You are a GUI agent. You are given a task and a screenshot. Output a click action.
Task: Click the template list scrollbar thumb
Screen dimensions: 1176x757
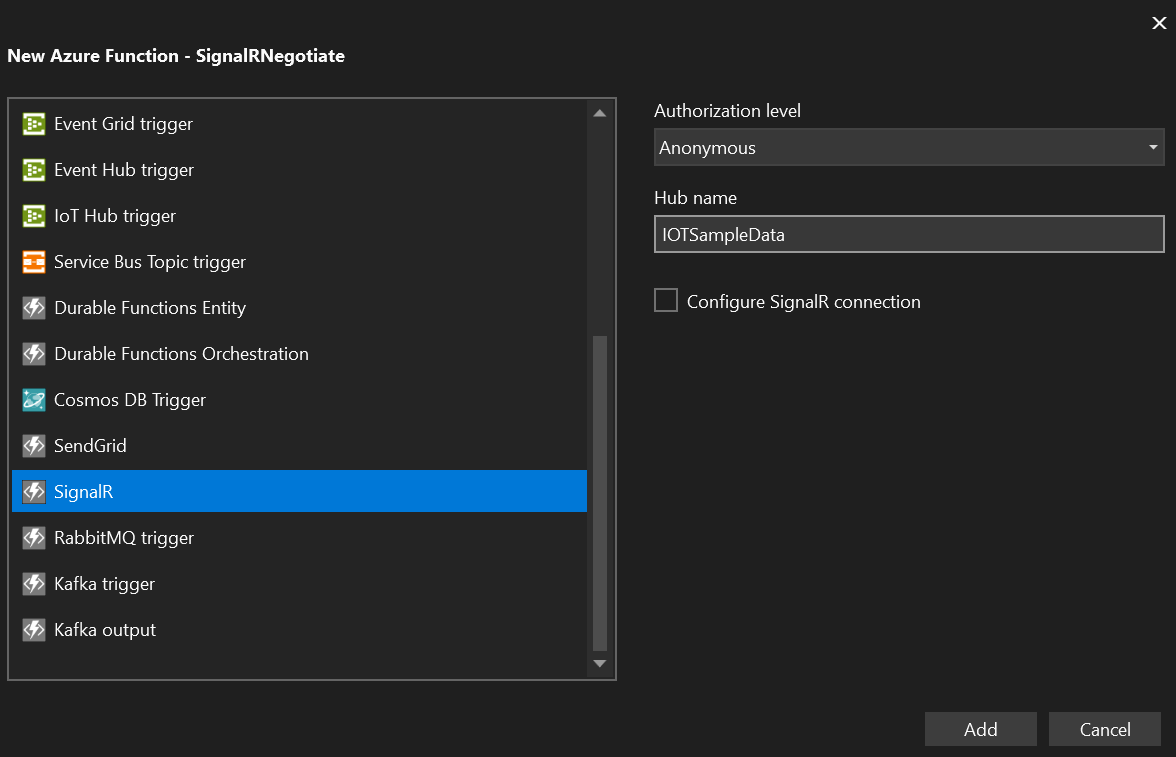[x=599, y=493]
